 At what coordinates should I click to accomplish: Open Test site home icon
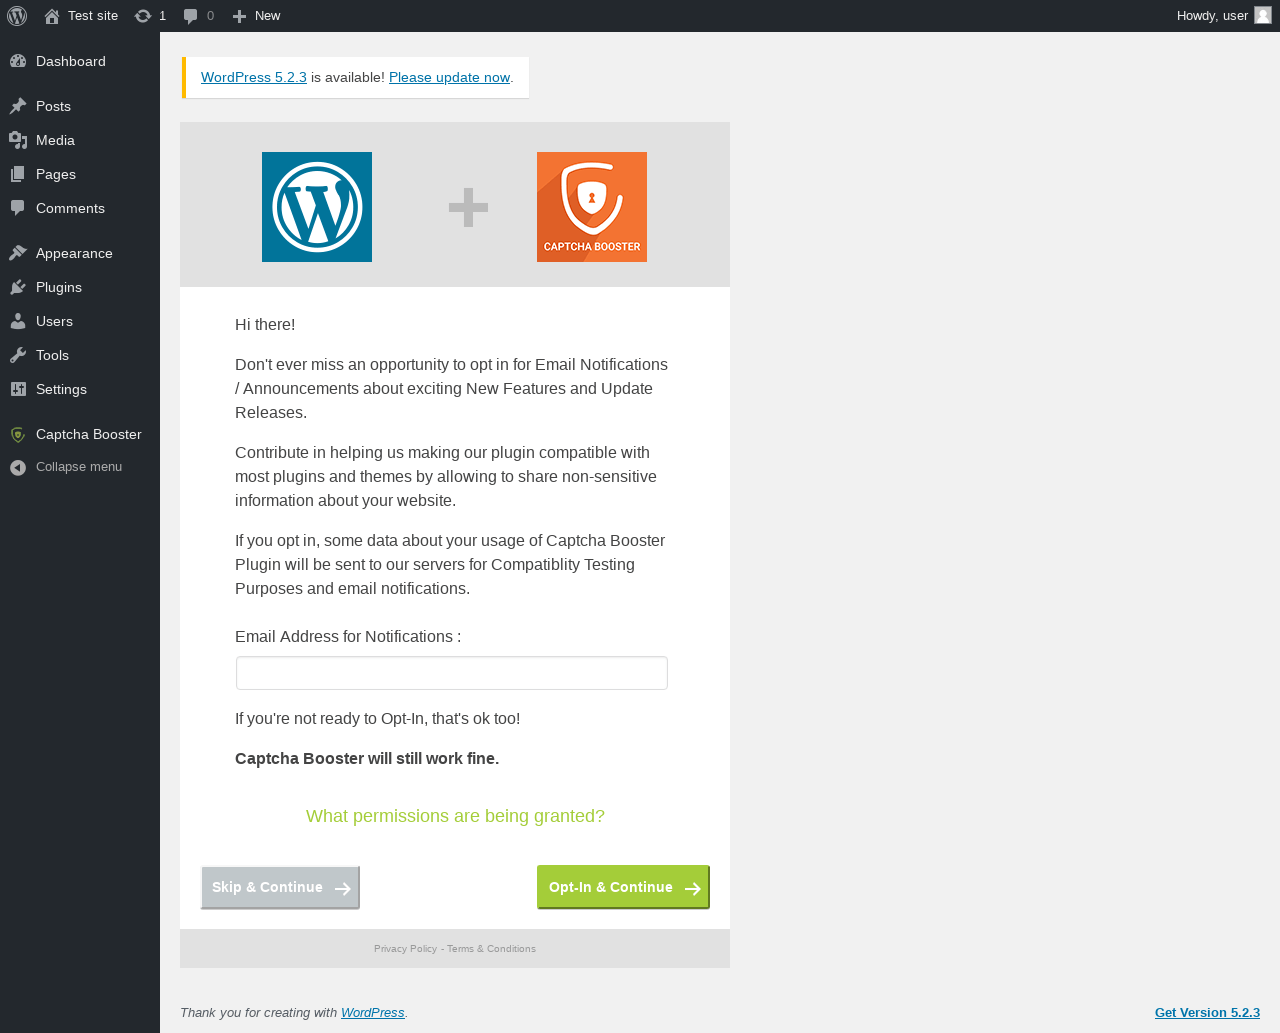pos(52,16)
